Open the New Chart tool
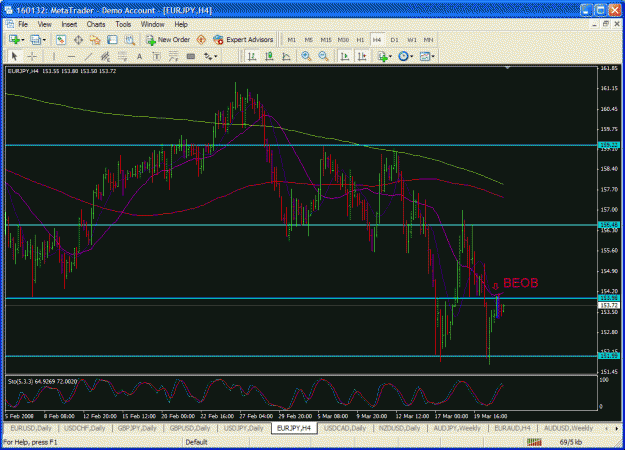Screen dimensions: 625x450 tap(14, 39)
